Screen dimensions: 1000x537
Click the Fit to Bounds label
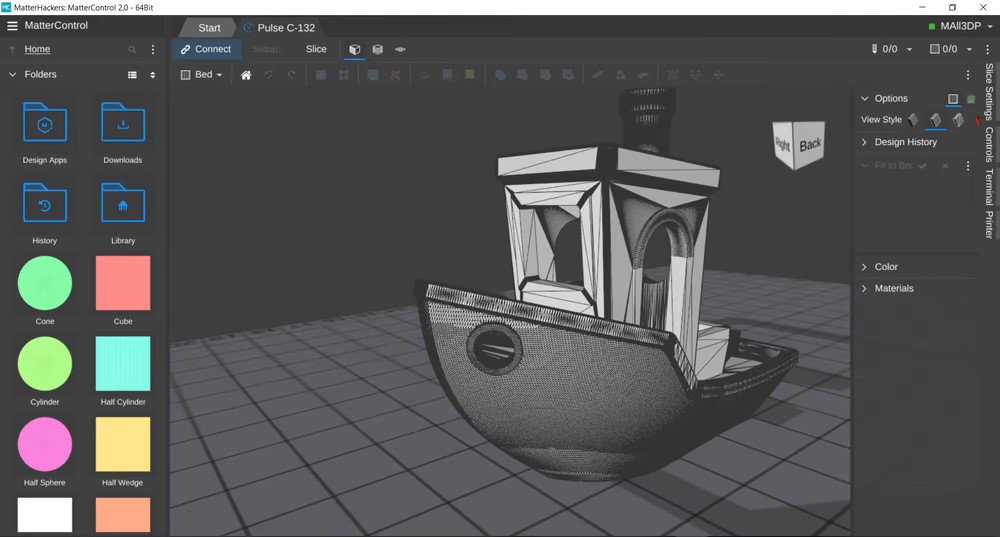(x=893, y=166)
